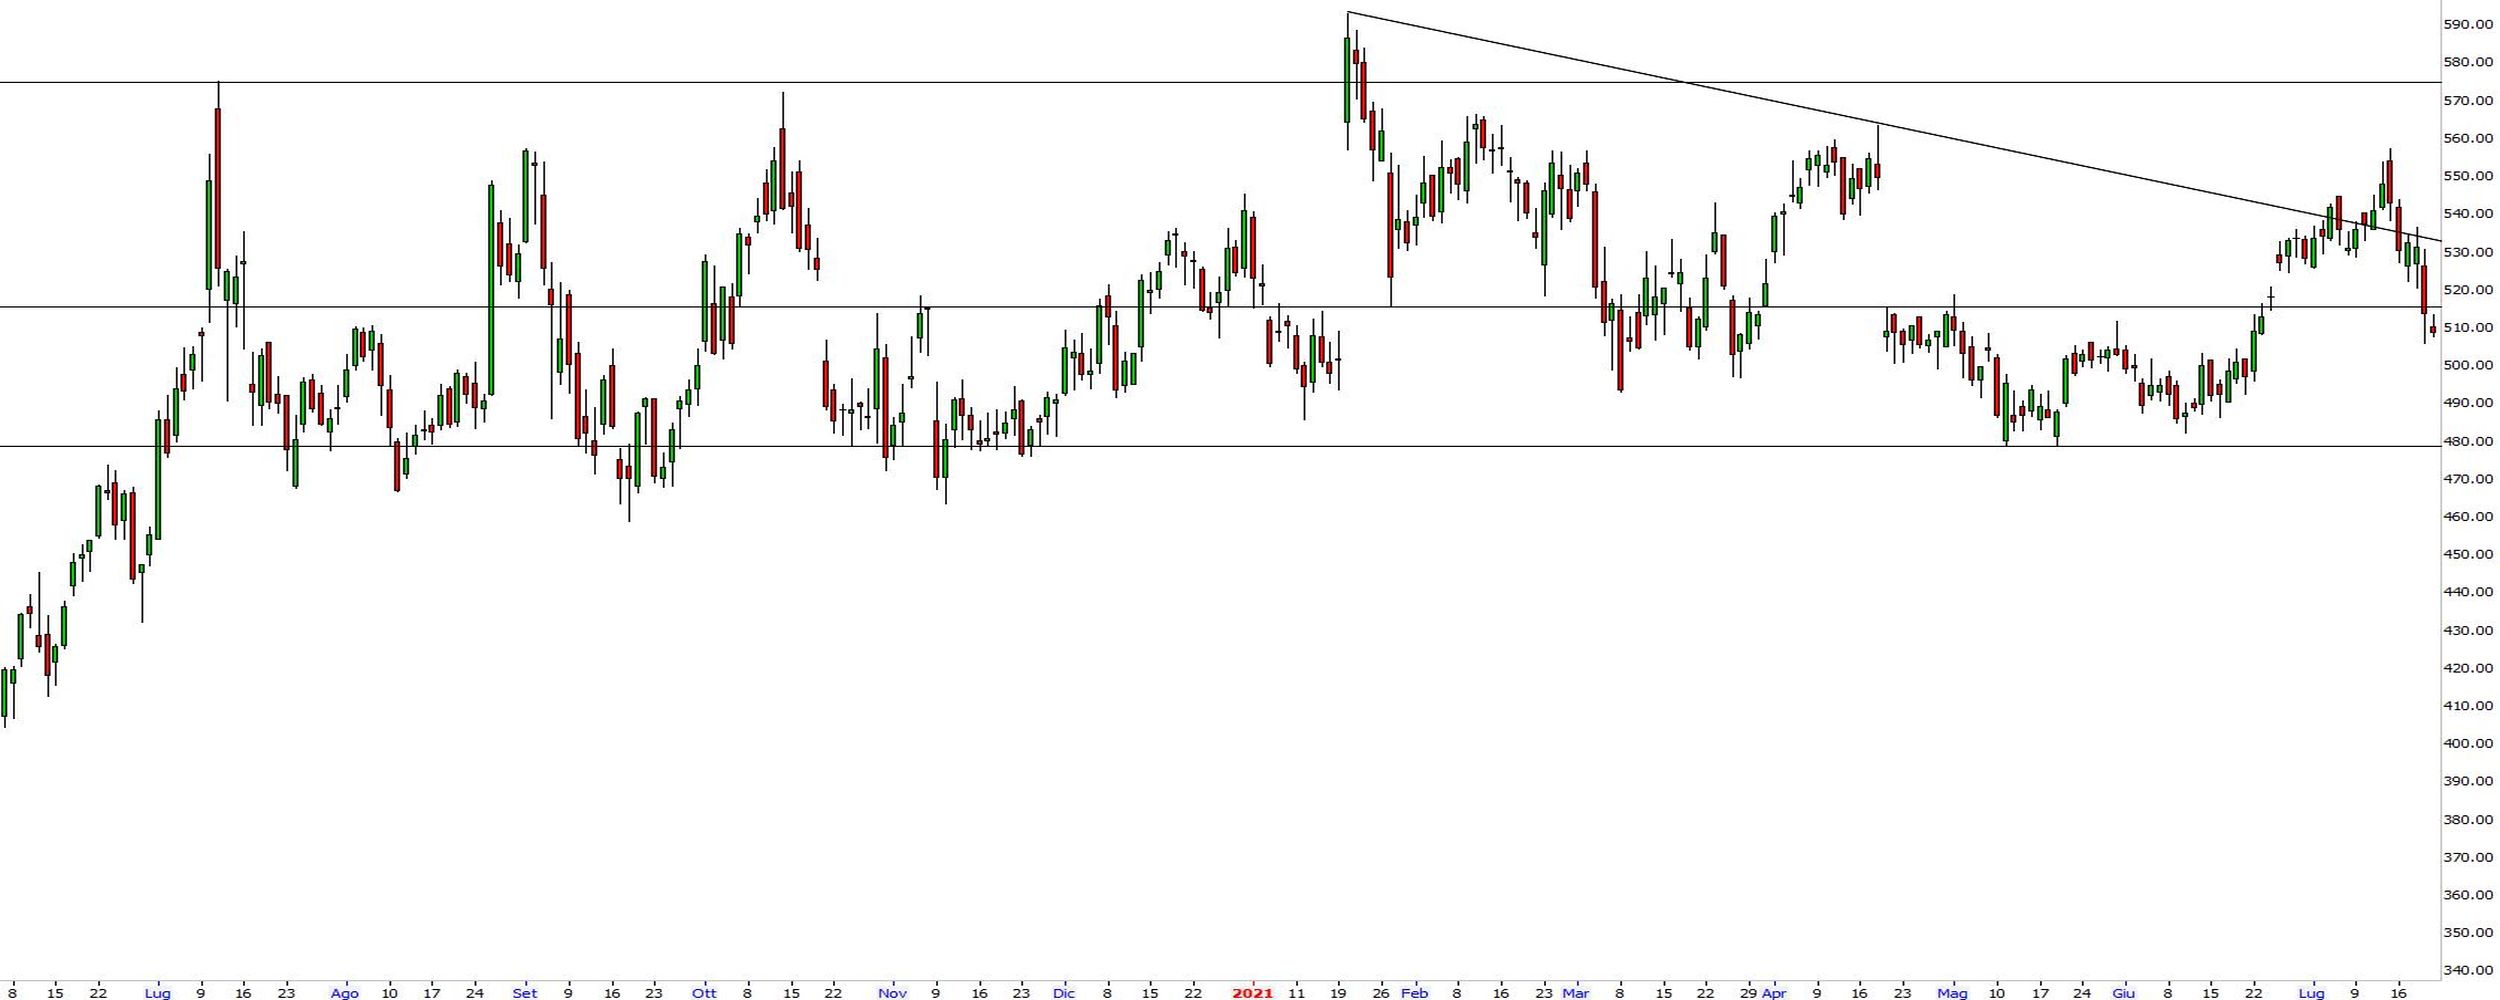Click the last candlestick on the chart
The image size is (2500, 1000).
tap(2432, 329)
